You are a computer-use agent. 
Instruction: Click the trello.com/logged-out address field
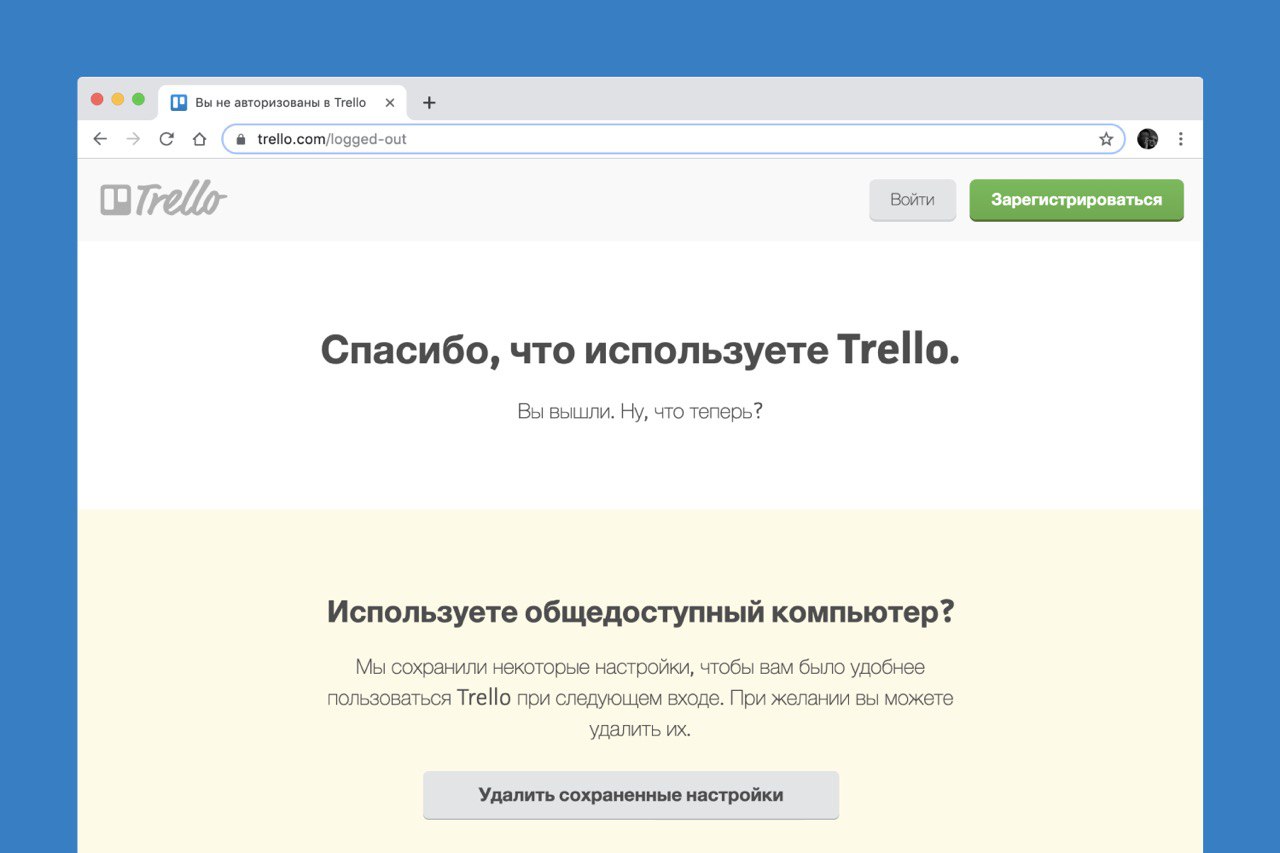[673, 139]
